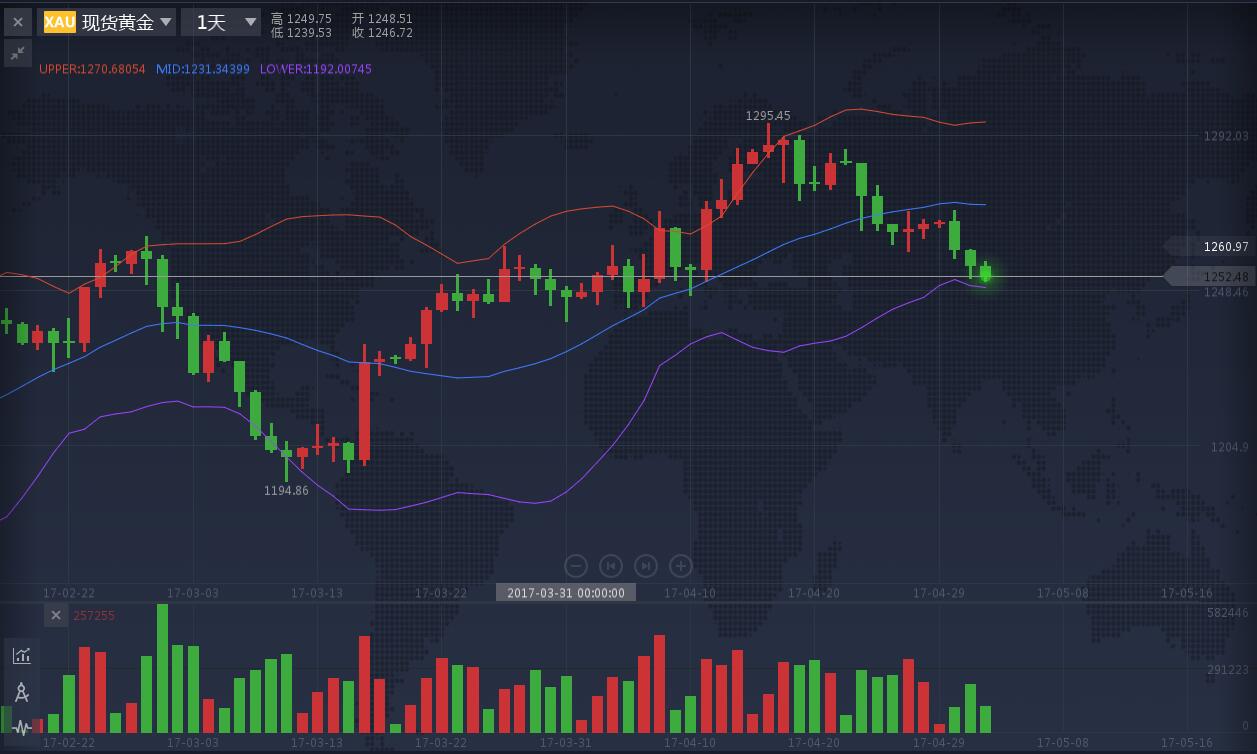Close the volume indicator panel
Viewport: 1257px width, 754px height.
[x=56, y=616]
